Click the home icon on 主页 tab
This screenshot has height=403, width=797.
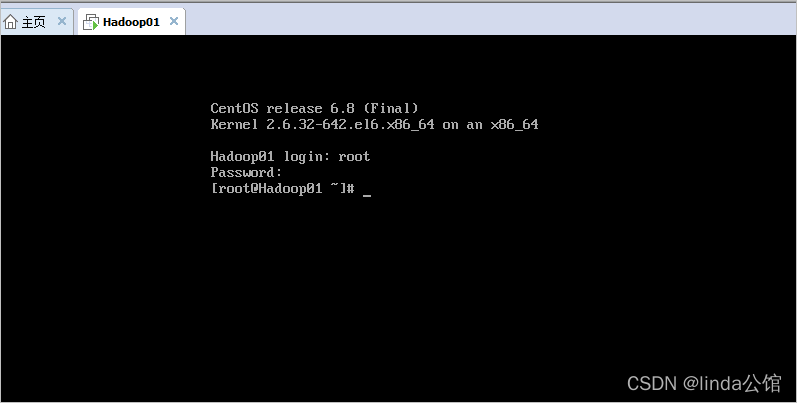click(x=12, y=21)
